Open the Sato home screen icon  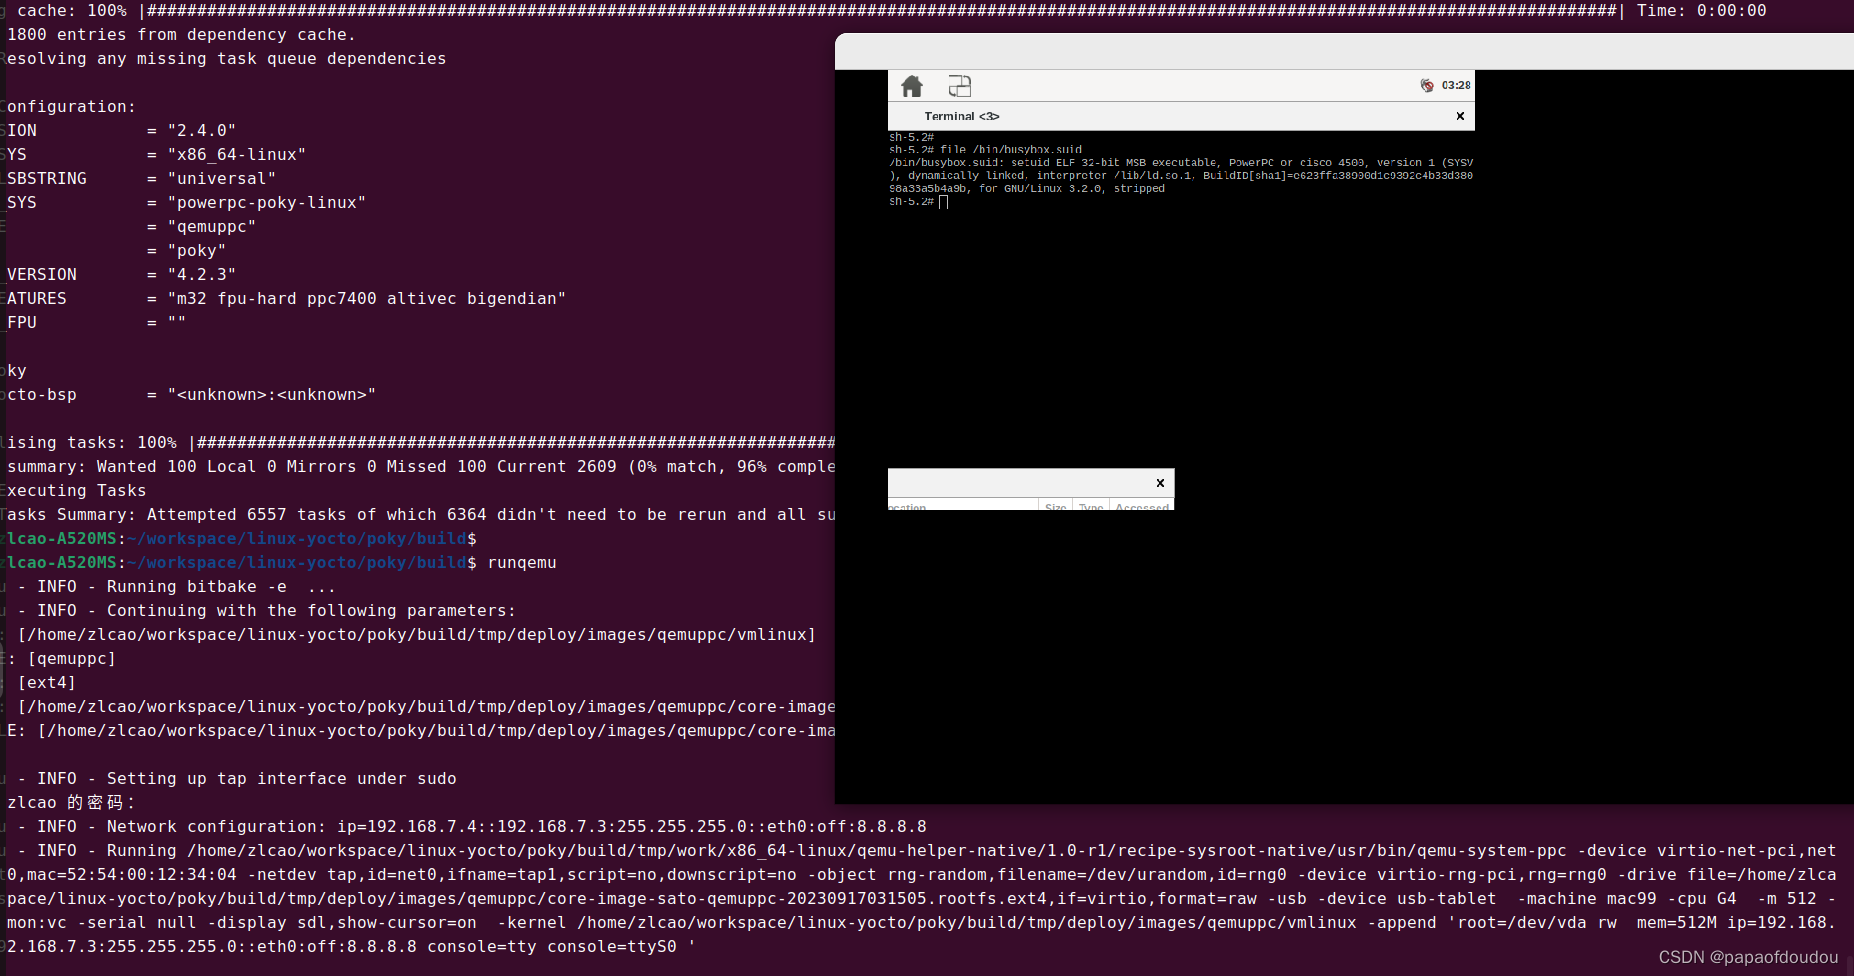911,86
